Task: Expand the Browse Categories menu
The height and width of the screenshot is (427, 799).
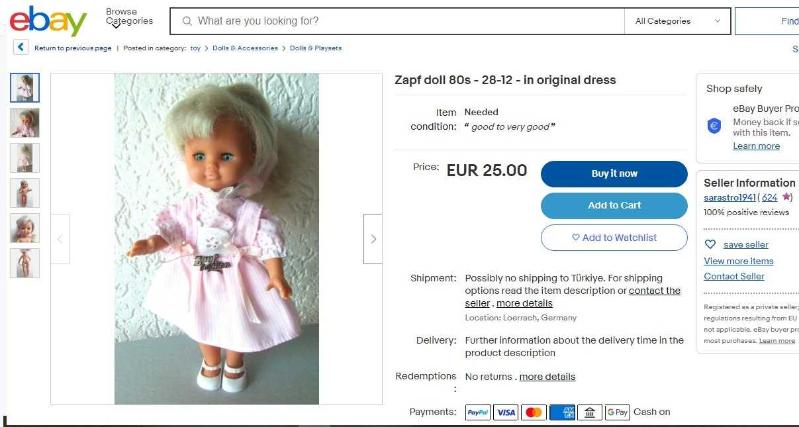Action: (x=129, y=17)
